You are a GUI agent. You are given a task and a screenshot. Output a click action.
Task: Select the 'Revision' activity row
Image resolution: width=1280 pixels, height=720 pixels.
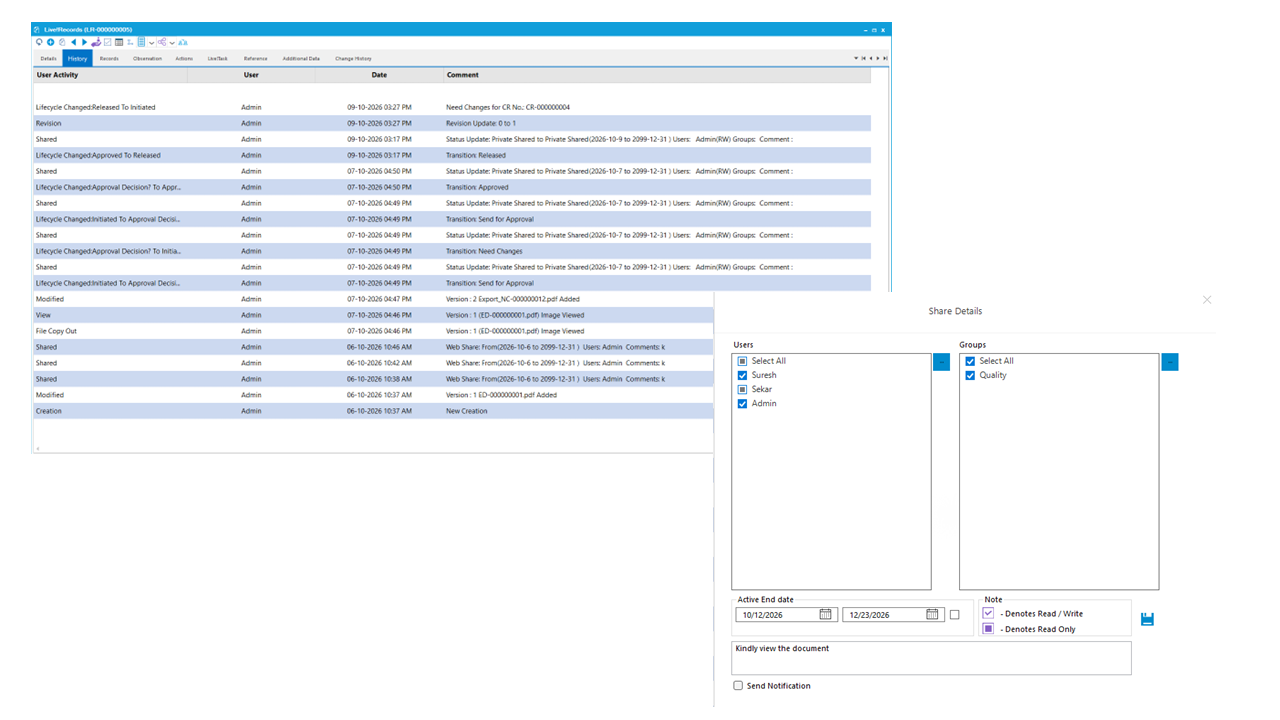(451, 123)
